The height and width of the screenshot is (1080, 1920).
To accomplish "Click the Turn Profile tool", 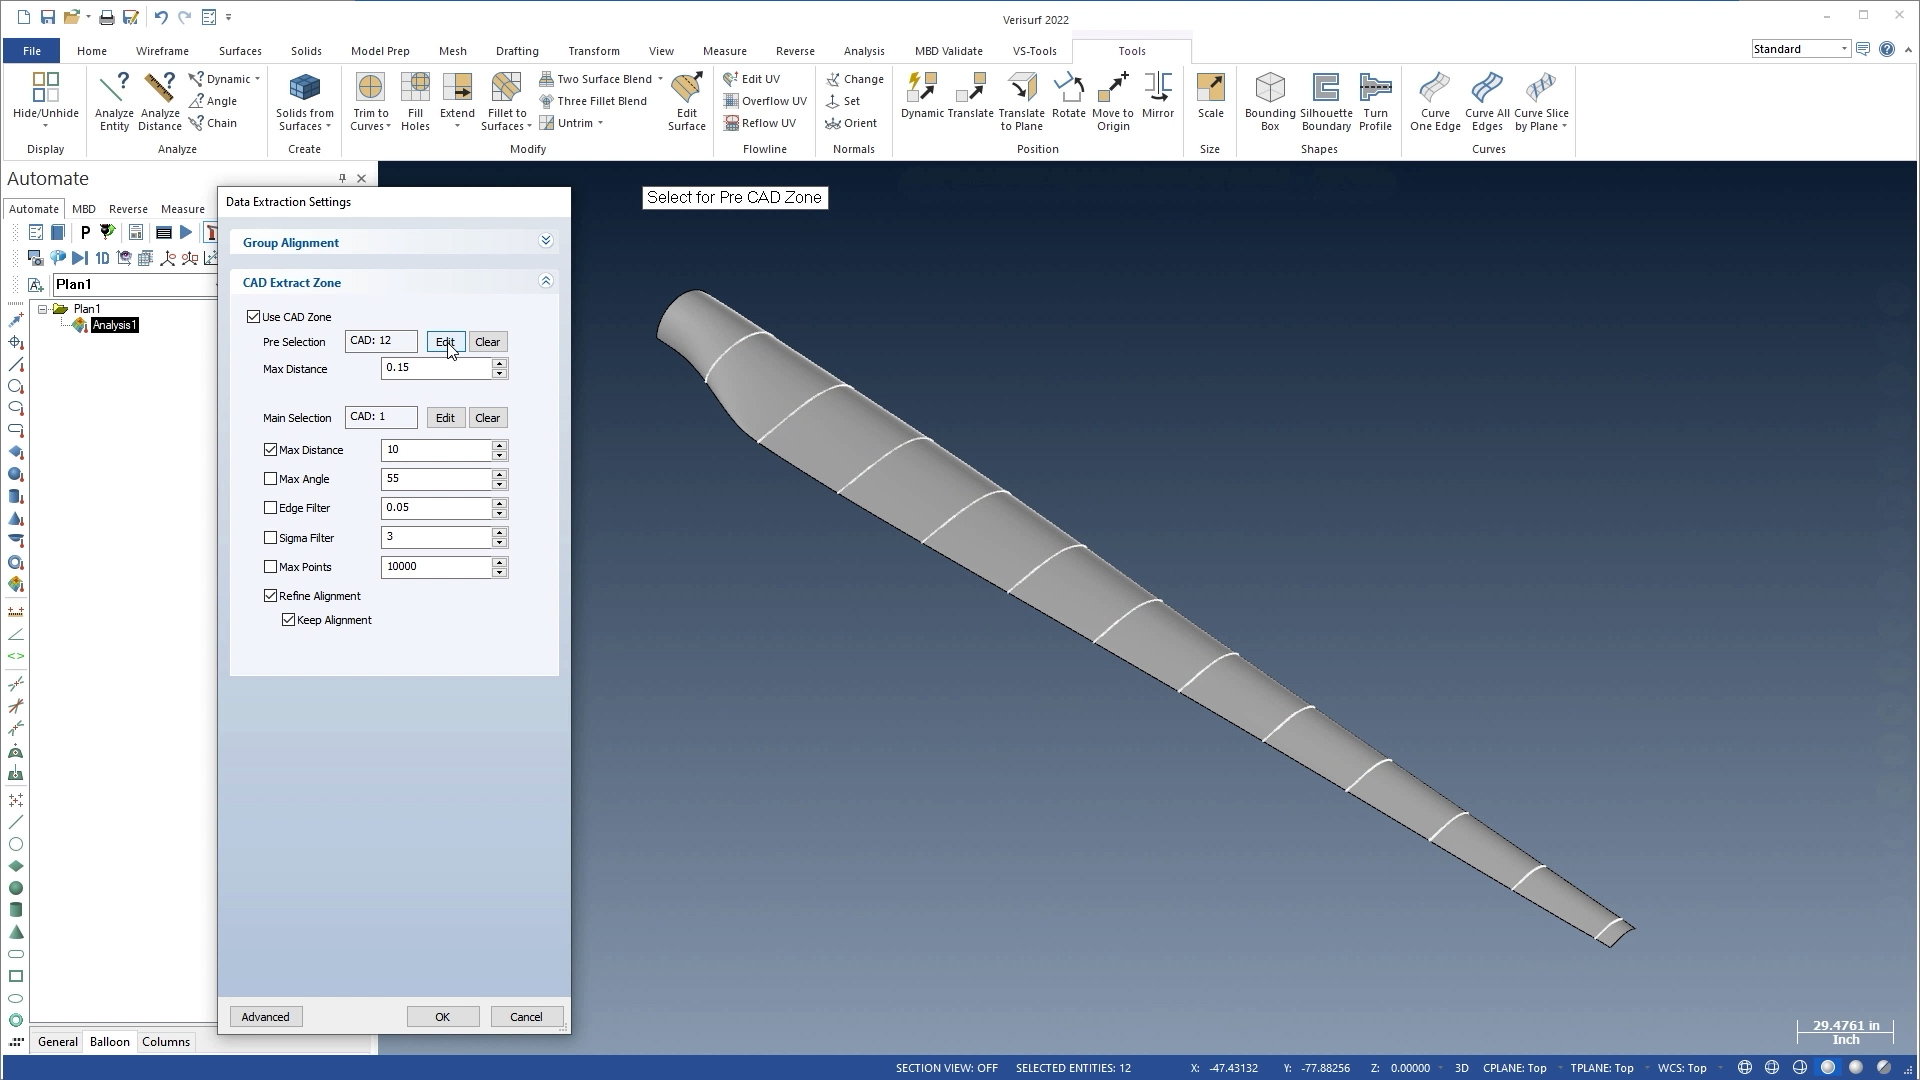I will pos(1375,100).
